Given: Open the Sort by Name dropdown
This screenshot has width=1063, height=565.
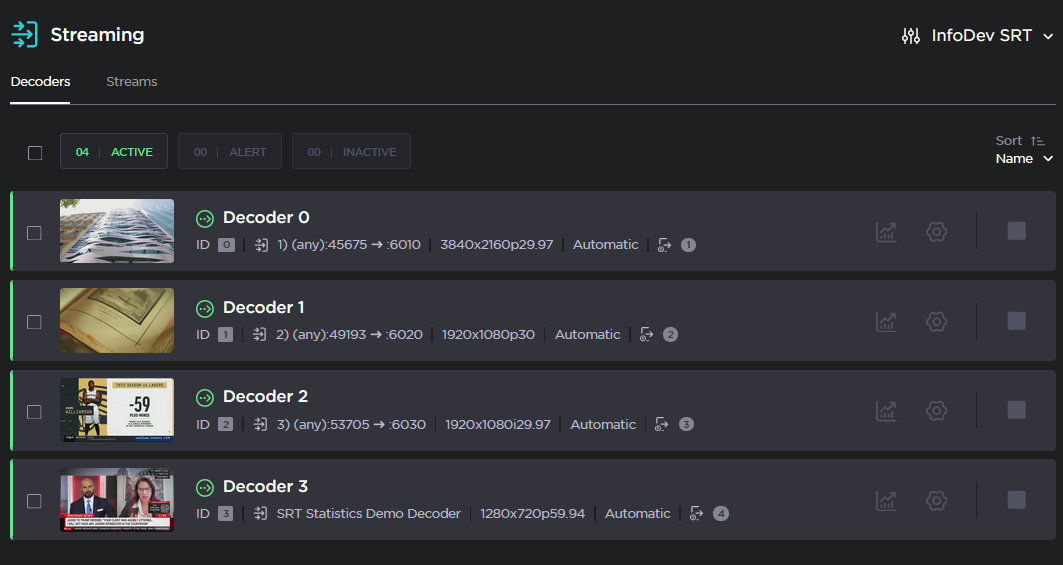Looking at the screenshot, I should coord(1024,159).
